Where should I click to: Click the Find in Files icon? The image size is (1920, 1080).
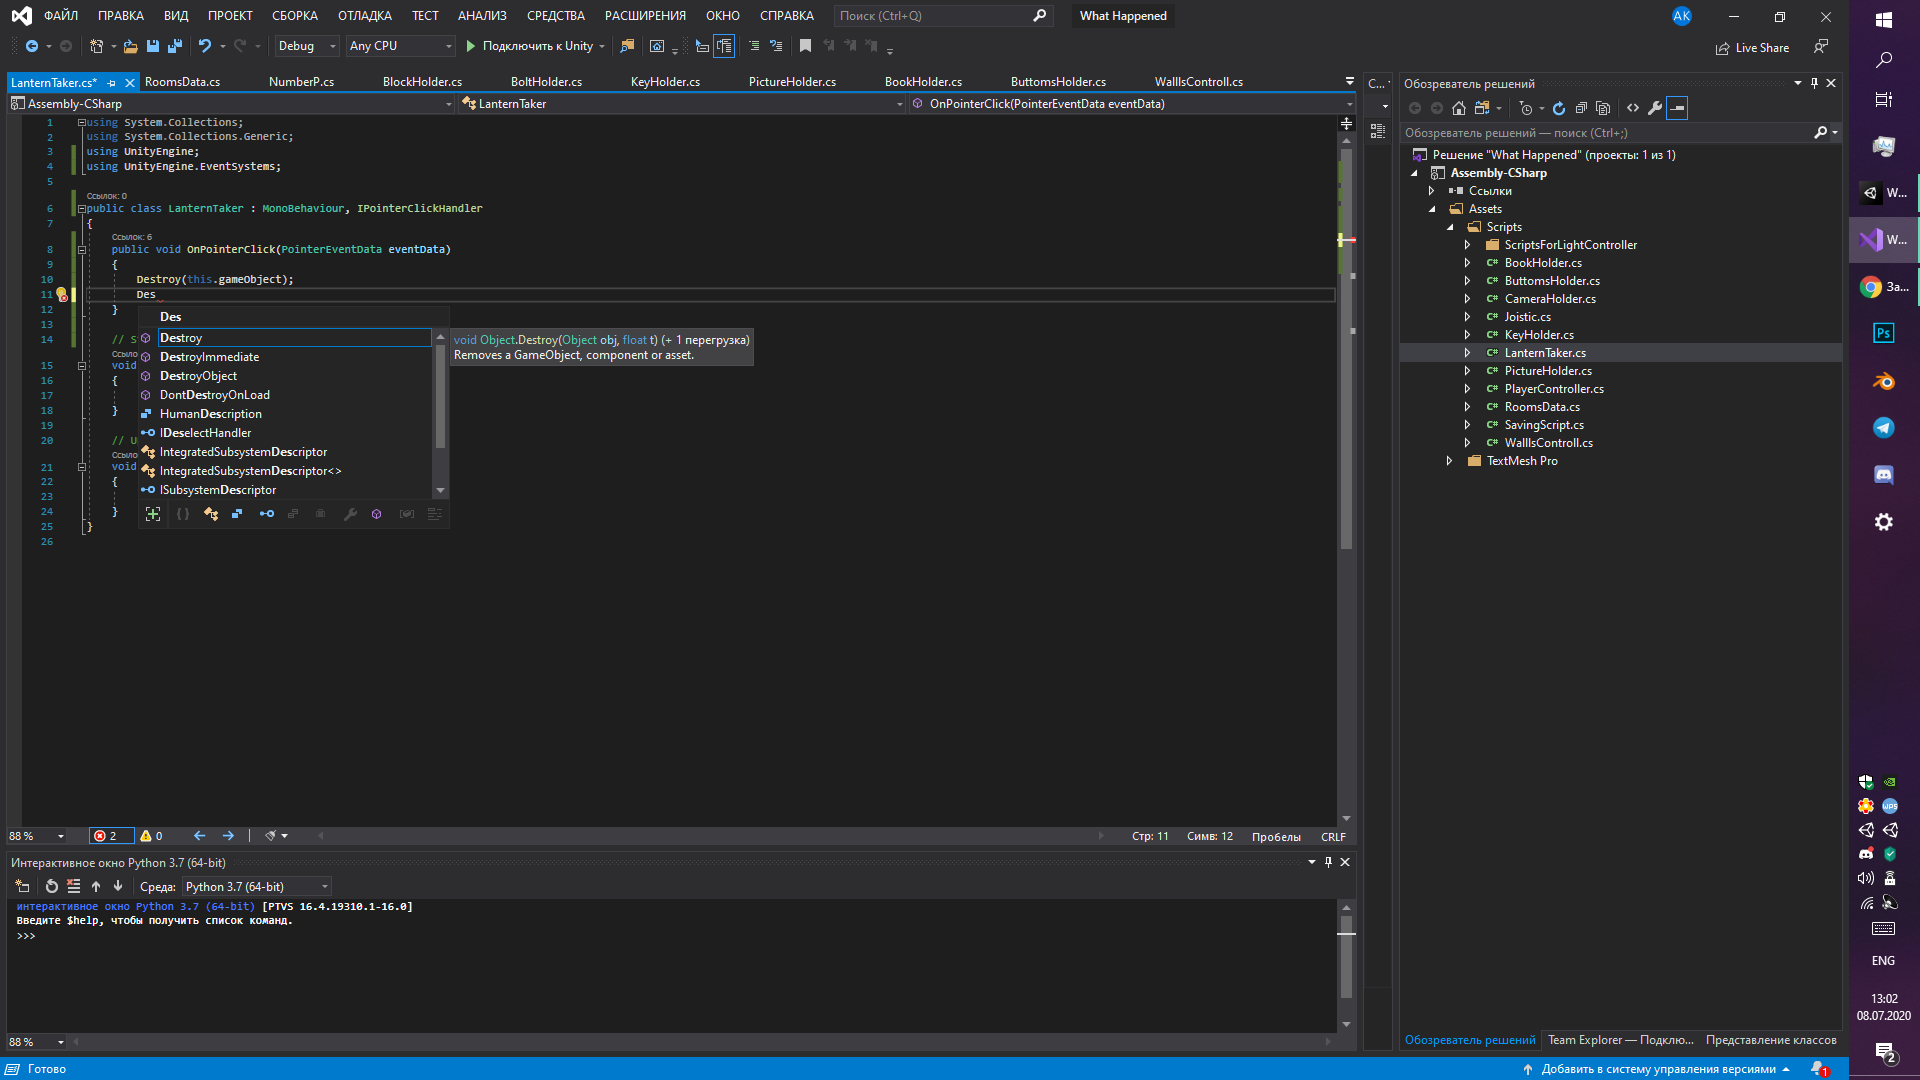[x=627, y=46]
